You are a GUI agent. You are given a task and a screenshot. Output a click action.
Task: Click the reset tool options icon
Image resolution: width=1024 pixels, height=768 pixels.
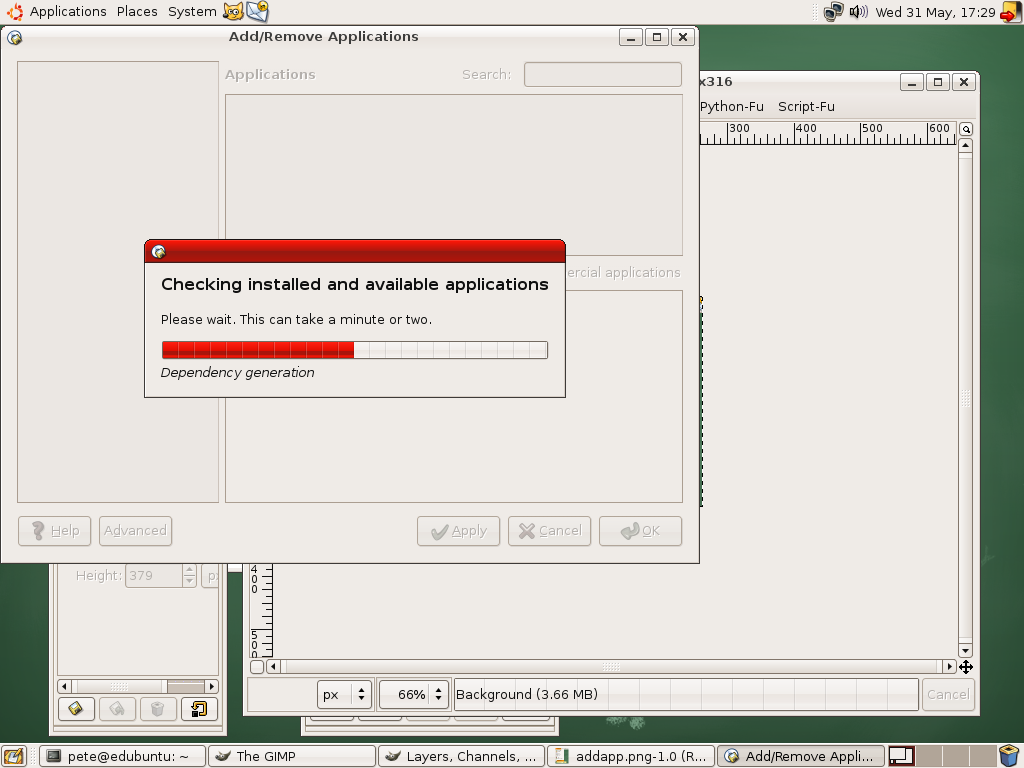click(x=199, y=709)
